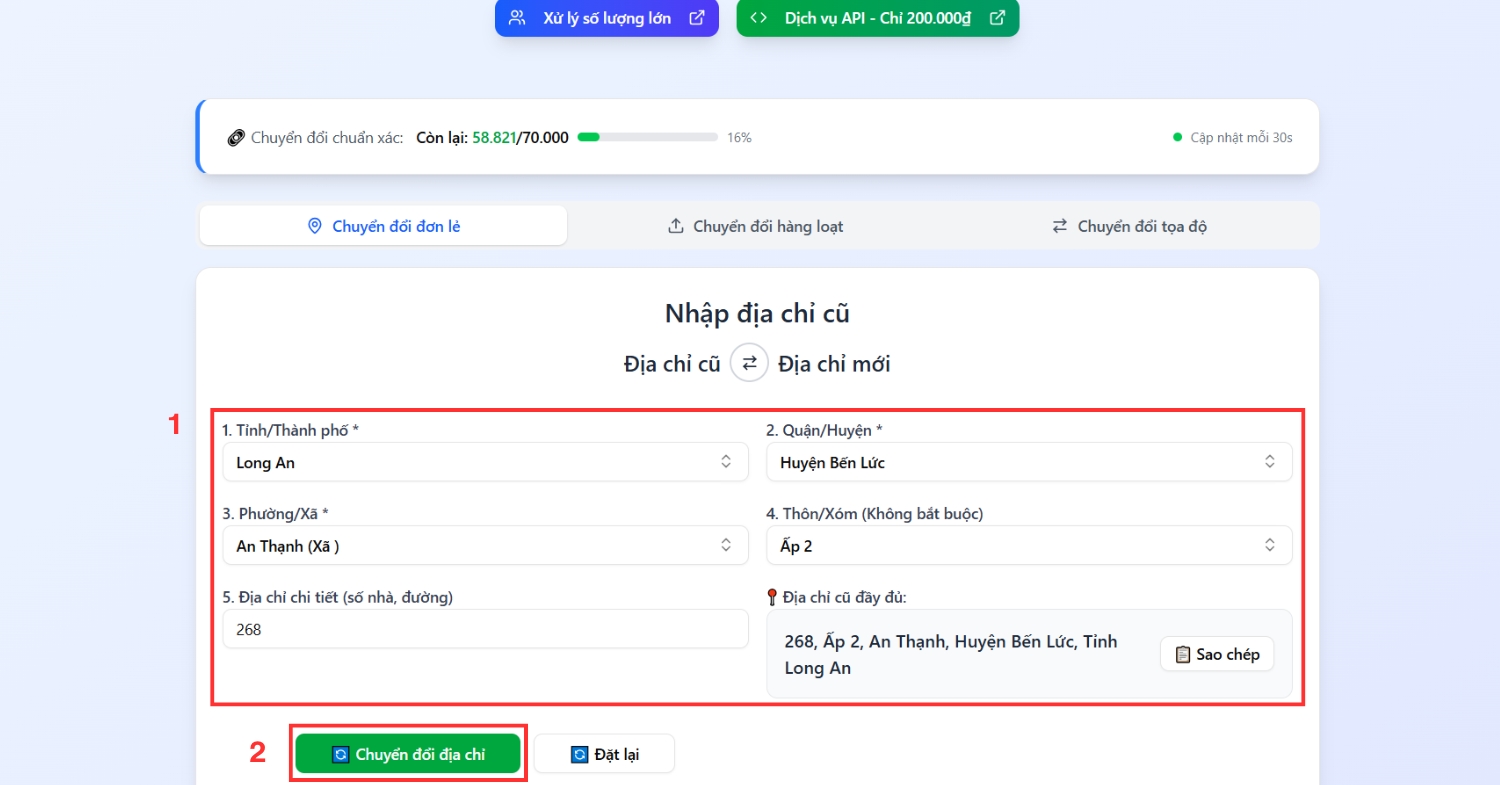1500x785 pixels.
Task: Switch to the Chuyển đổi tọa độ tab
Action: pos(1132,226)
